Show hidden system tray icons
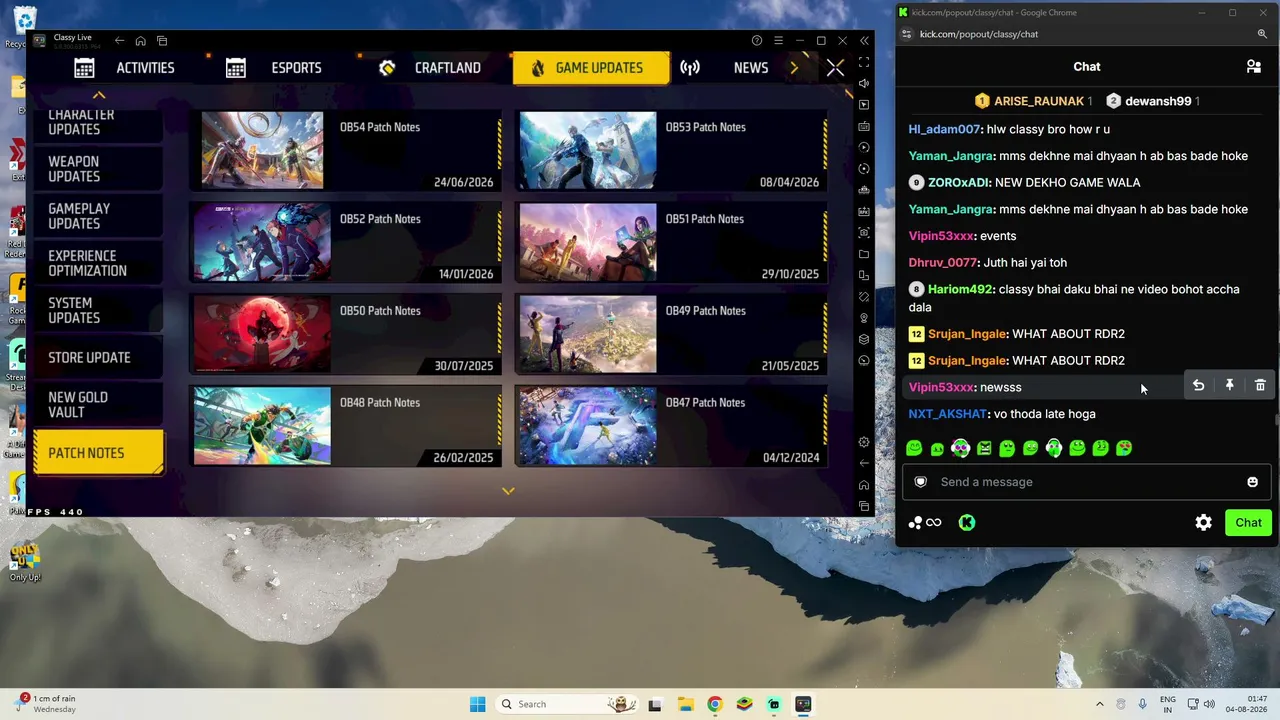The height and width of the screenshot is (720, 1280). pyautogui.click(x=1099, y=704)
